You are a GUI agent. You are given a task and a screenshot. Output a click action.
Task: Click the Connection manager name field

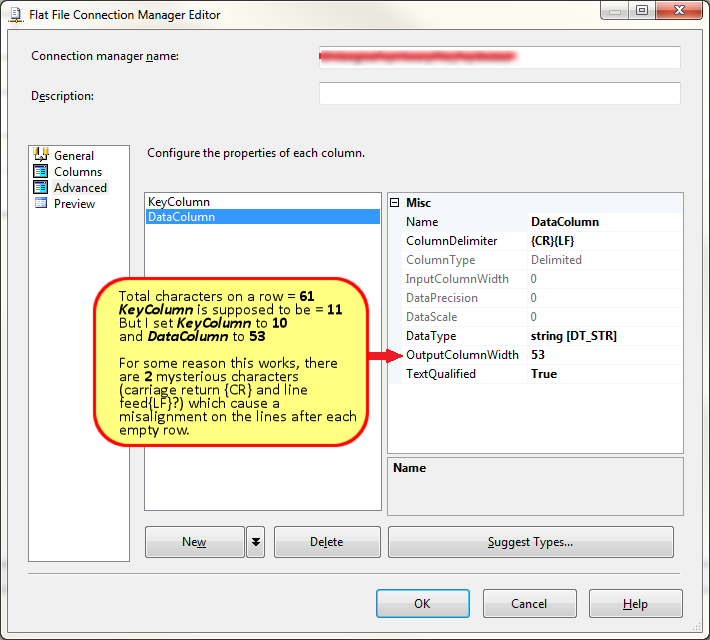click(x=499, y=57)
